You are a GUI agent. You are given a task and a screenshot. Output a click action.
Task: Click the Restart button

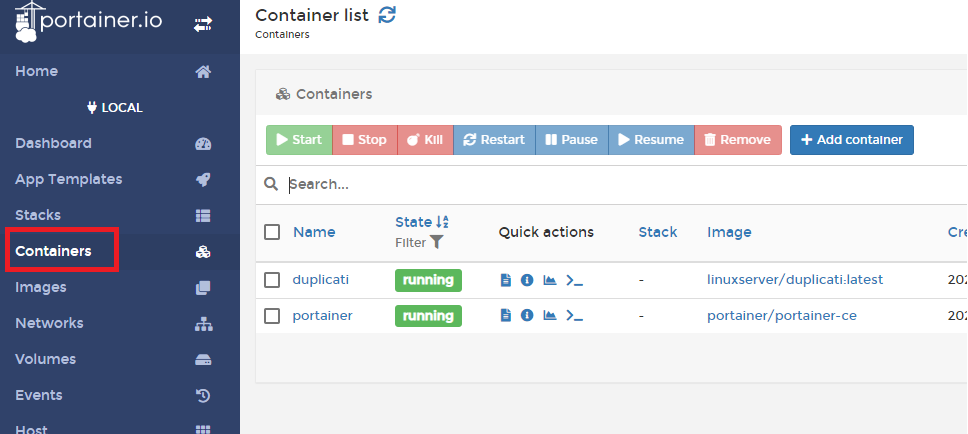tap(494, 140)
